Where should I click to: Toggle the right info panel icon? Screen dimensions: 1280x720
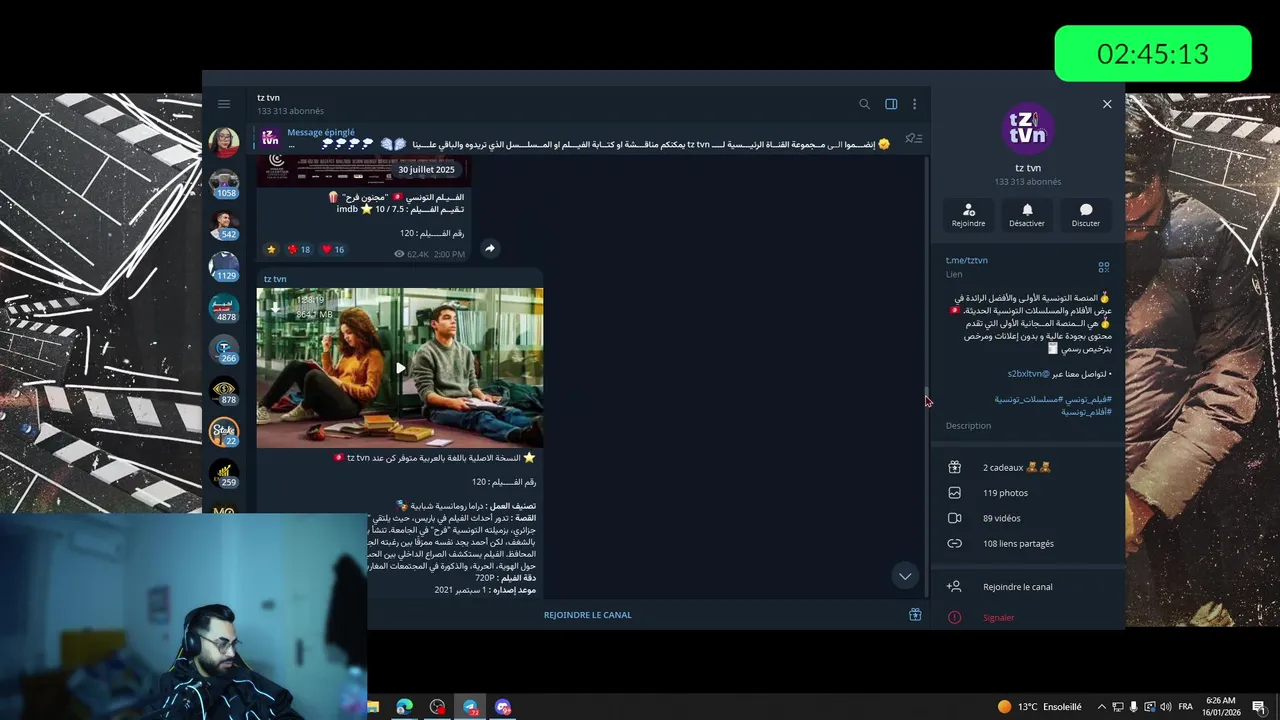(x=891, y=104)
